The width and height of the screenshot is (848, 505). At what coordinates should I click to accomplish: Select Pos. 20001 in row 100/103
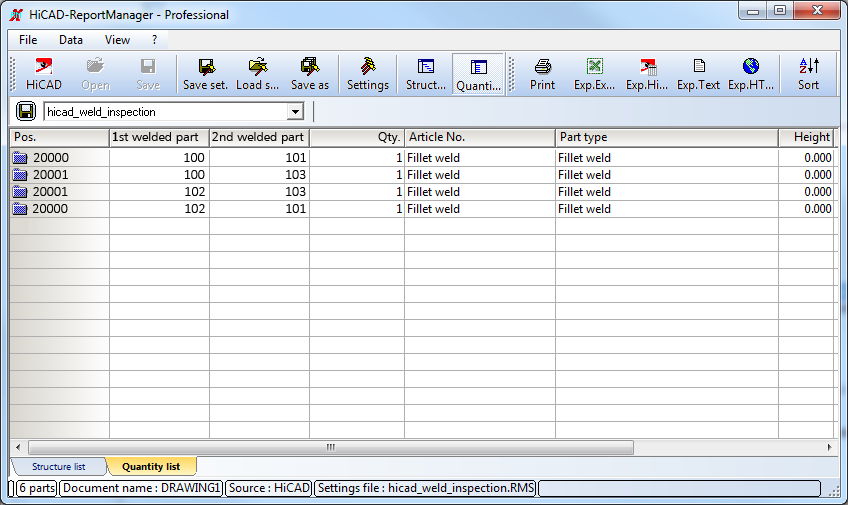click(51, 175)
